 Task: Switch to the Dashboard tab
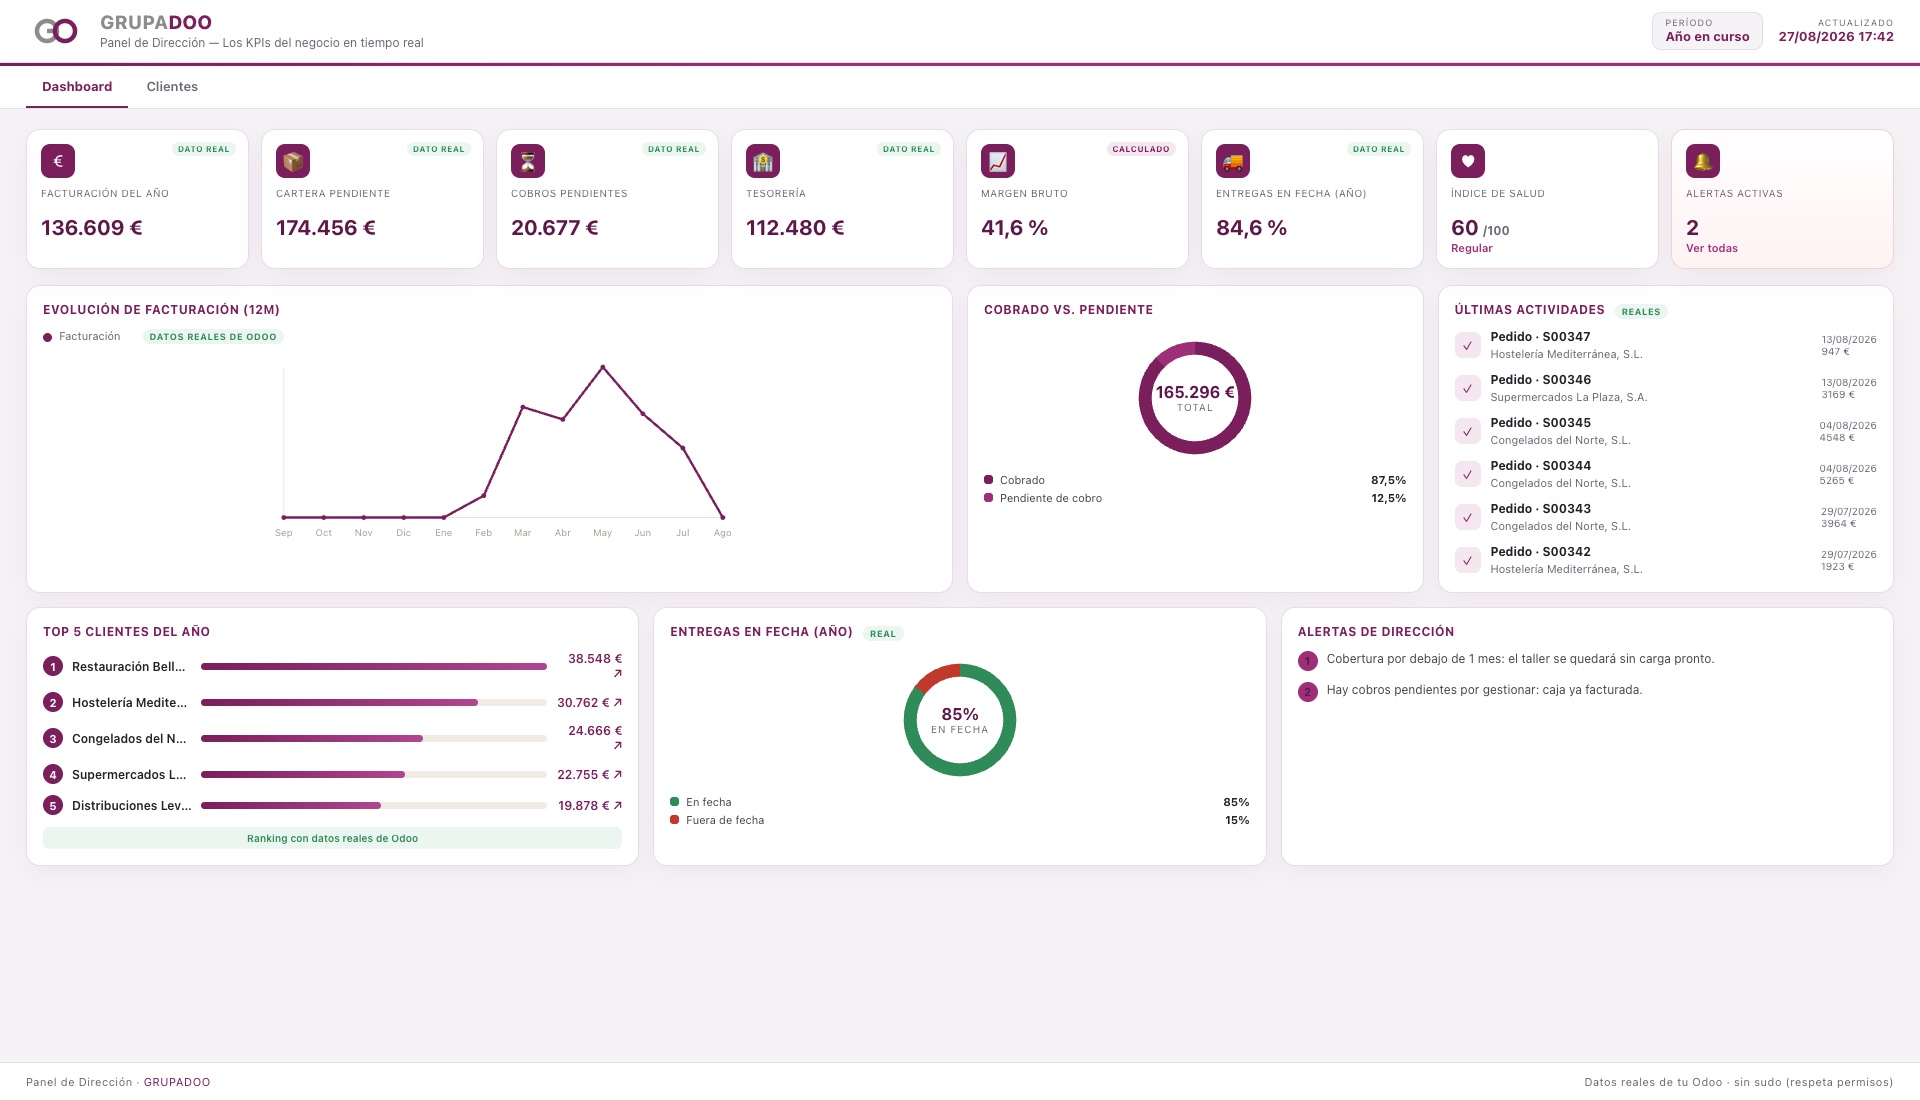[x=77, y=86]
